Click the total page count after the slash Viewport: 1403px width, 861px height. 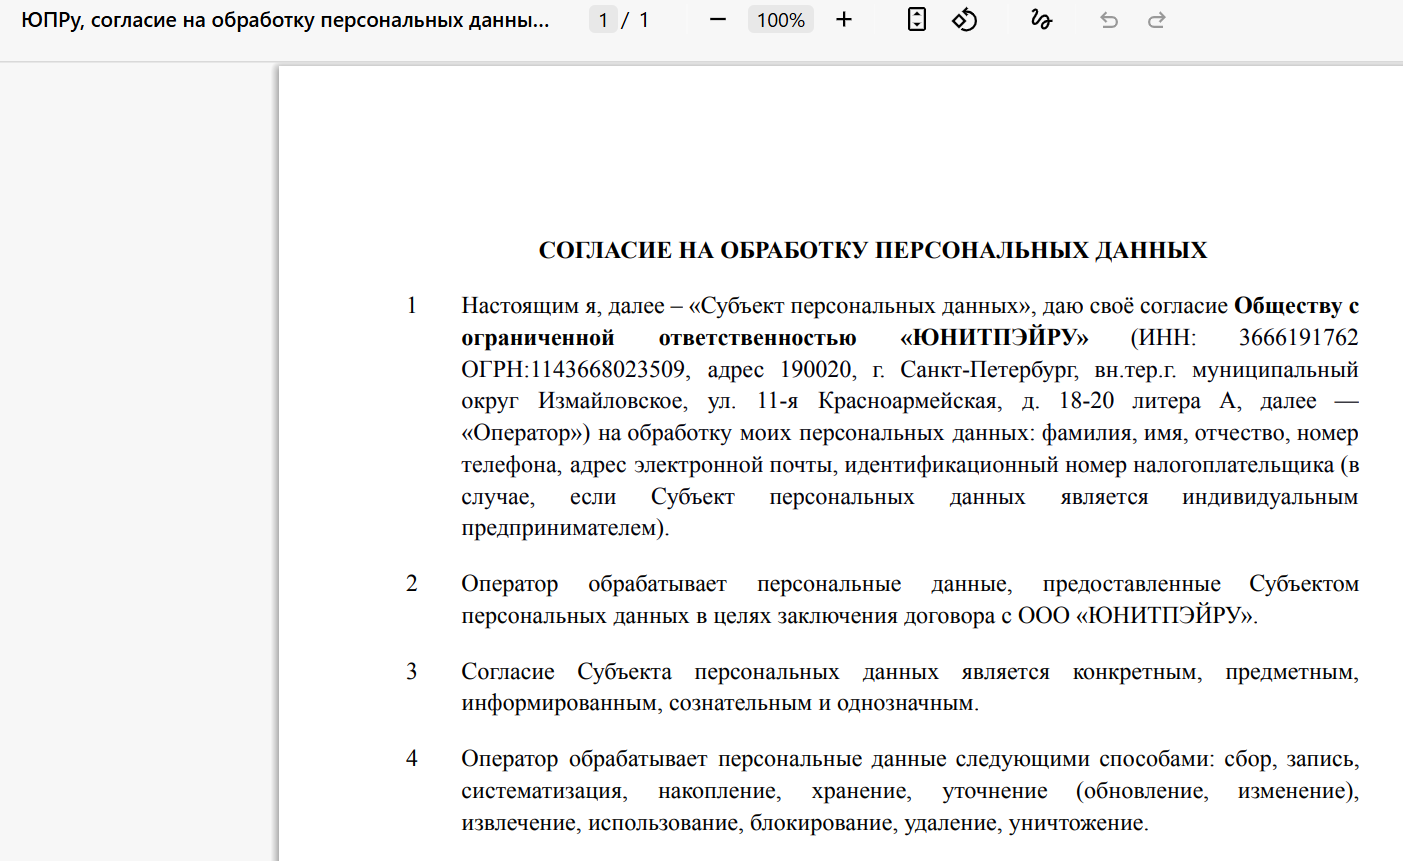644,20
